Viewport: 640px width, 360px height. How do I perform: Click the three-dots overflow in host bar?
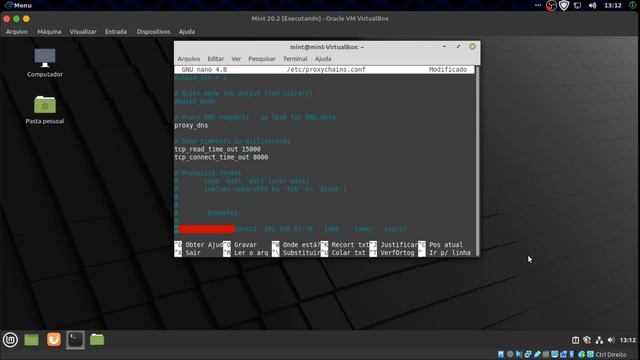(538, 5)
